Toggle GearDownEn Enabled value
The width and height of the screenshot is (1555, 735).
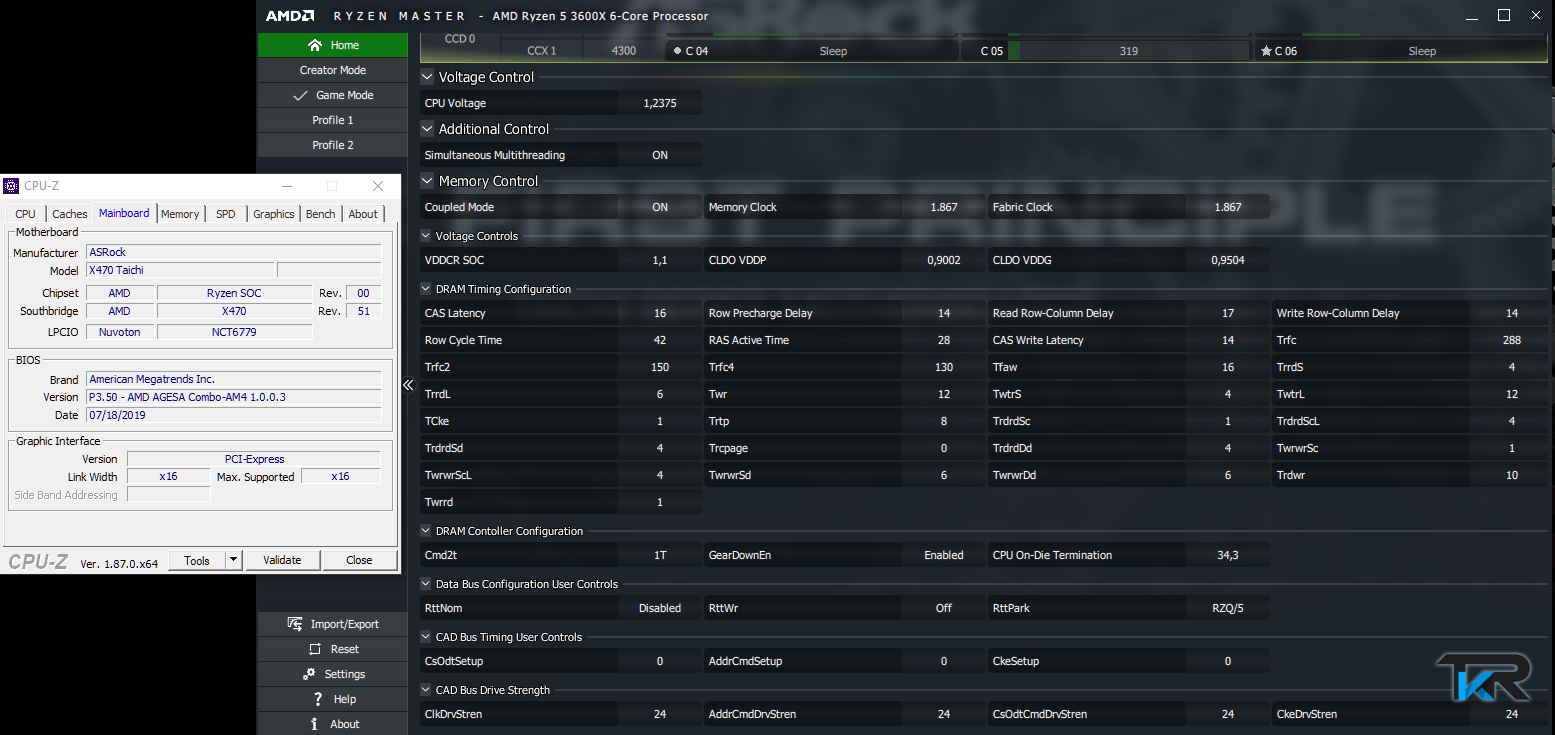944,555
